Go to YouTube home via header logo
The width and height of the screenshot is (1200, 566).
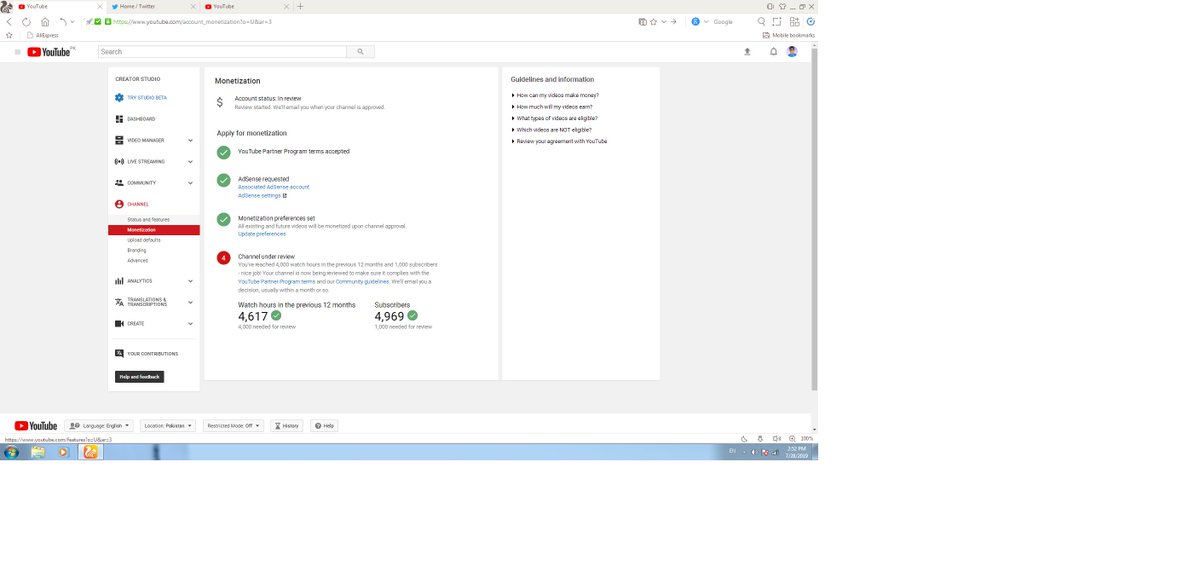[49, 52]
